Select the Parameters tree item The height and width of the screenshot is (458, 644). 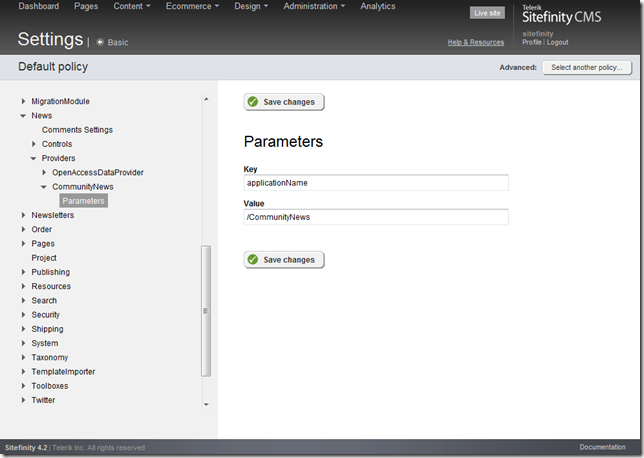(x=83, y=201)
